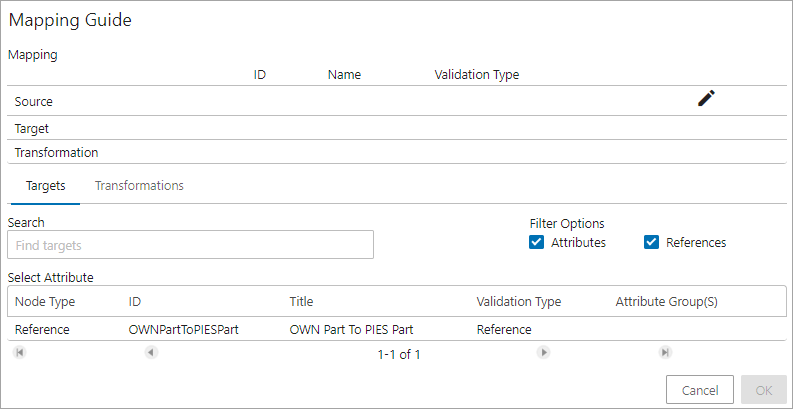The height and width of the screenshot is (409, 793).
Task: Go to next page of results
Action: tap(543, 352)
